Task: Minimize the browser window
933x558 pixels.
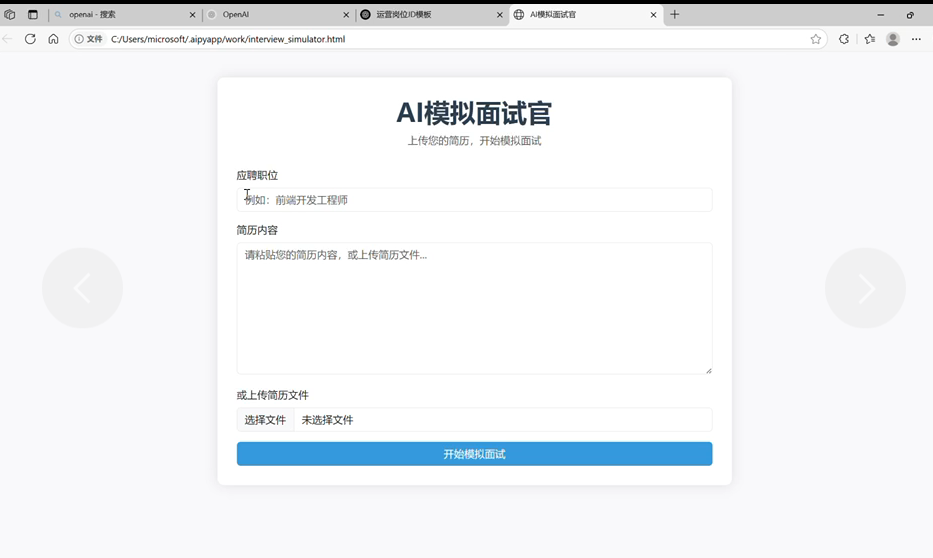Action: (x=881, y=15)
